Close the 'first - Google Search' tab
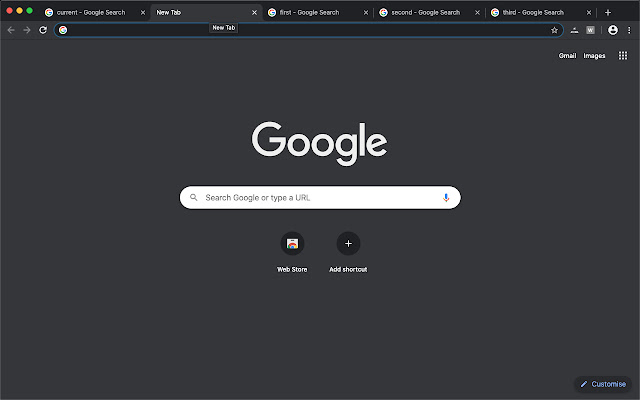This screenshot has width=640, height=400. (366, 13)
